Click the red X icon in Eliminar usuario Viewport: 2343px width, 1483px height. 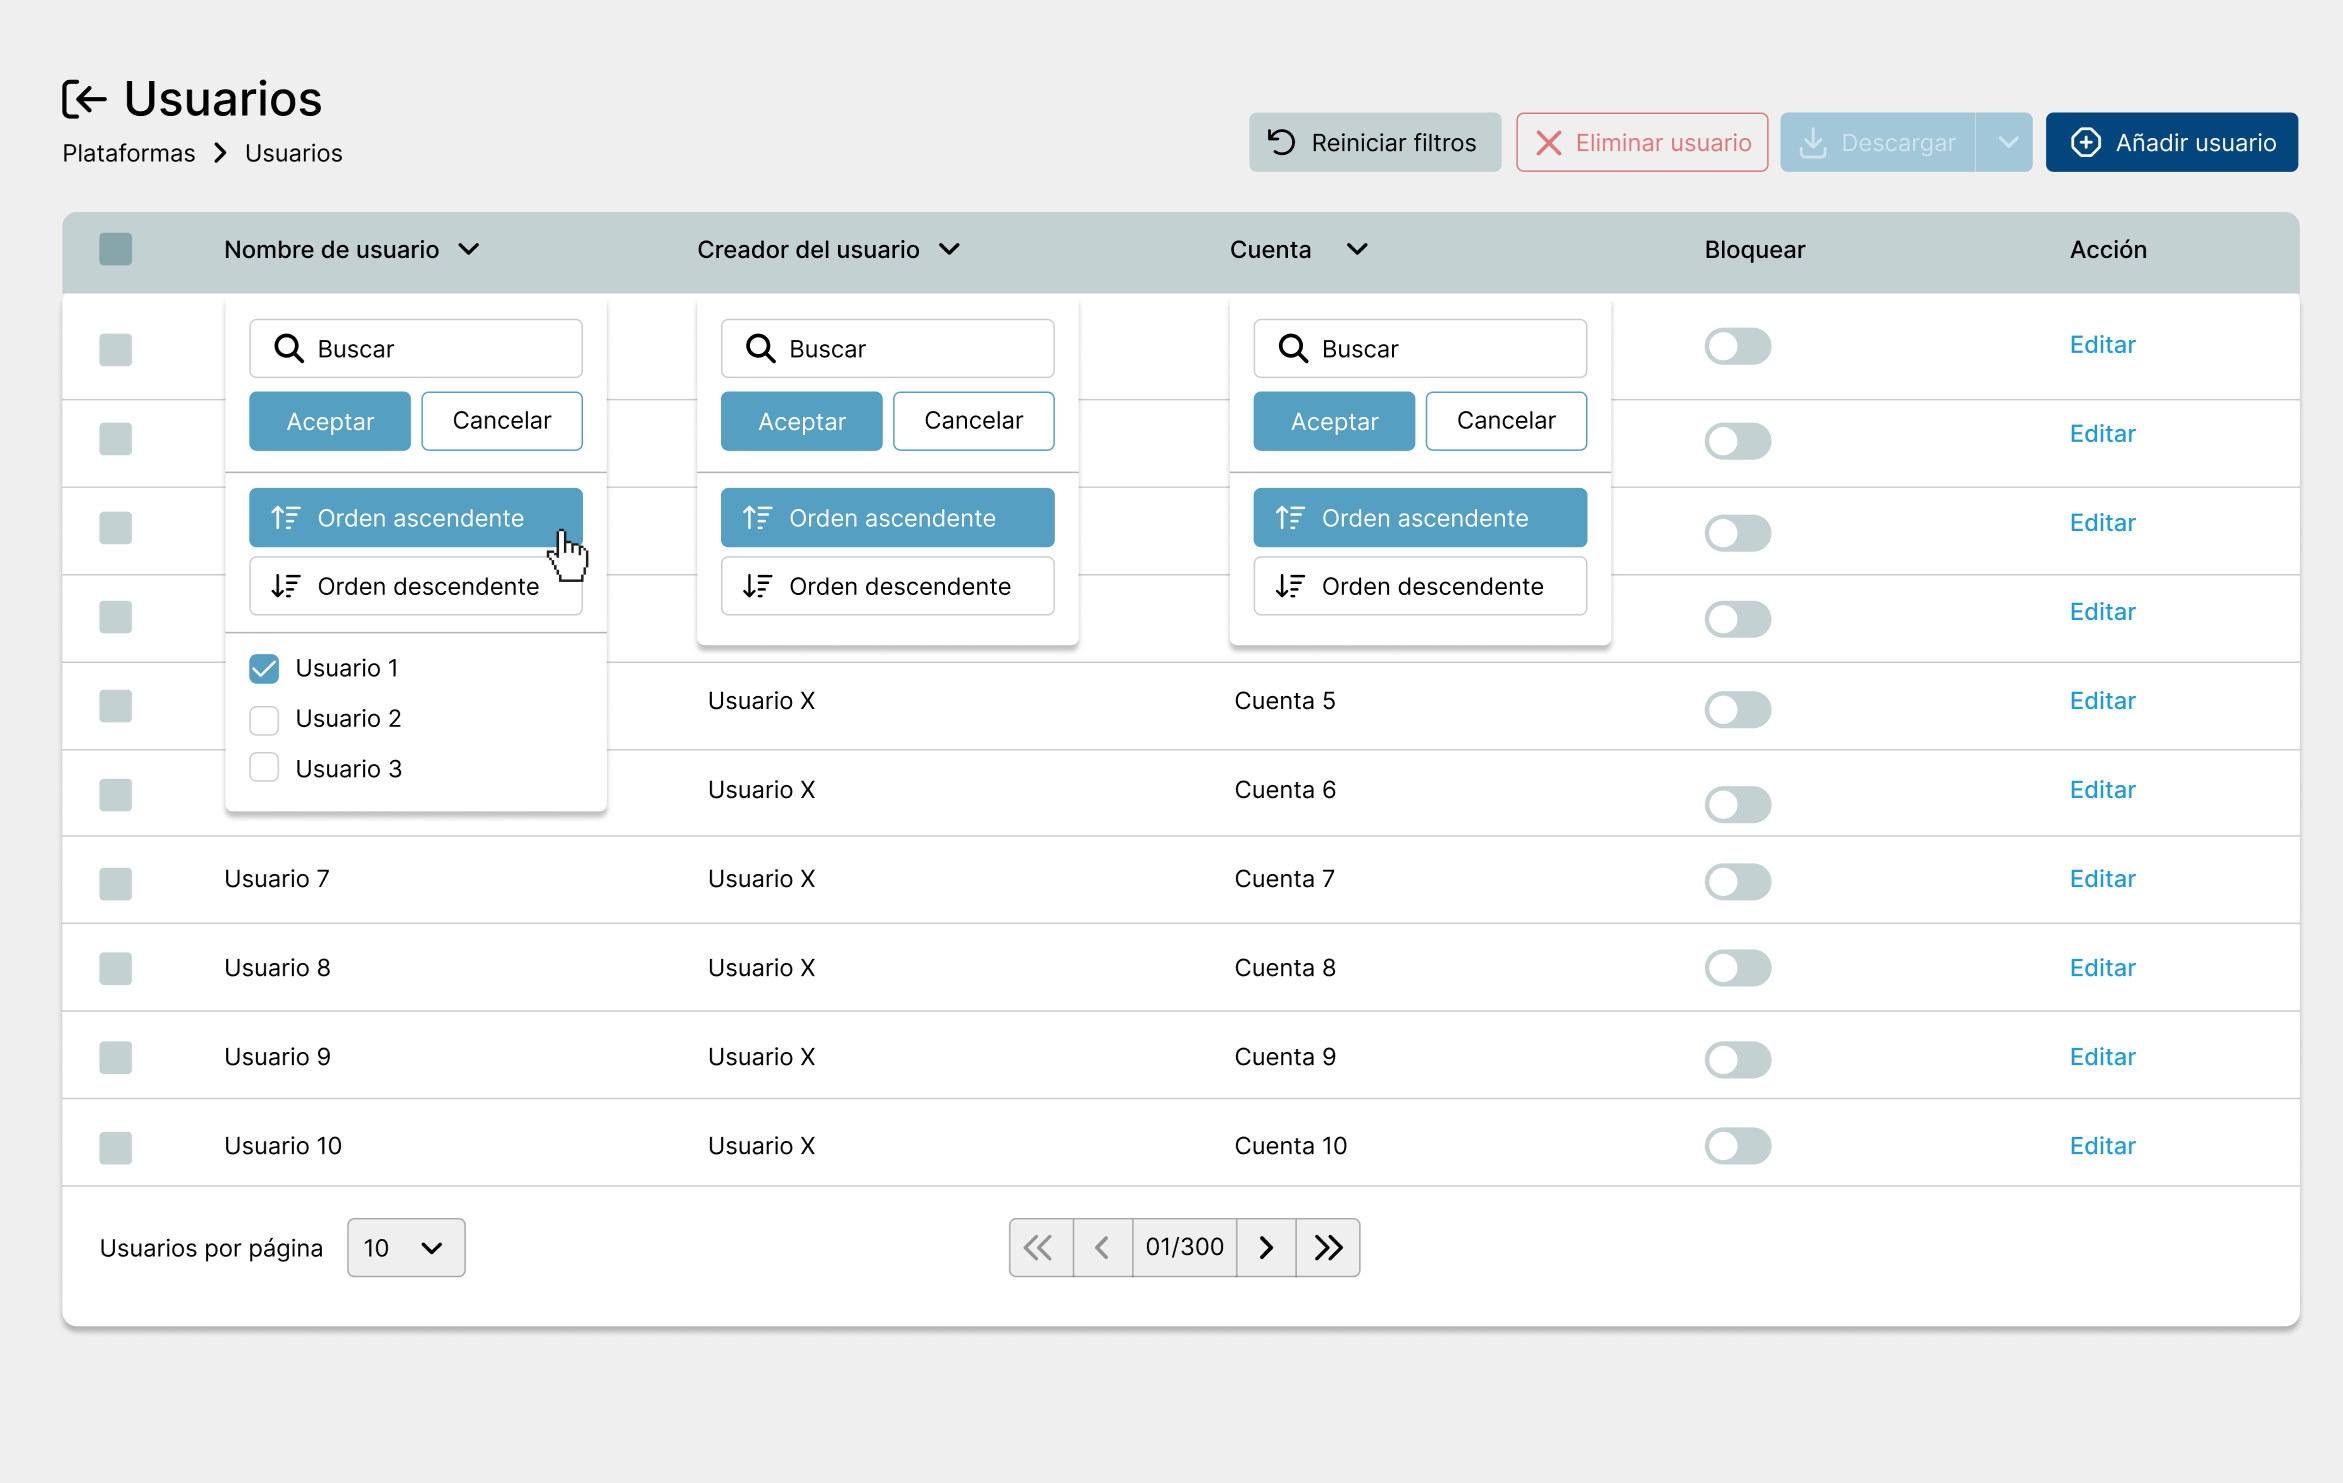tap(1548, 143)
